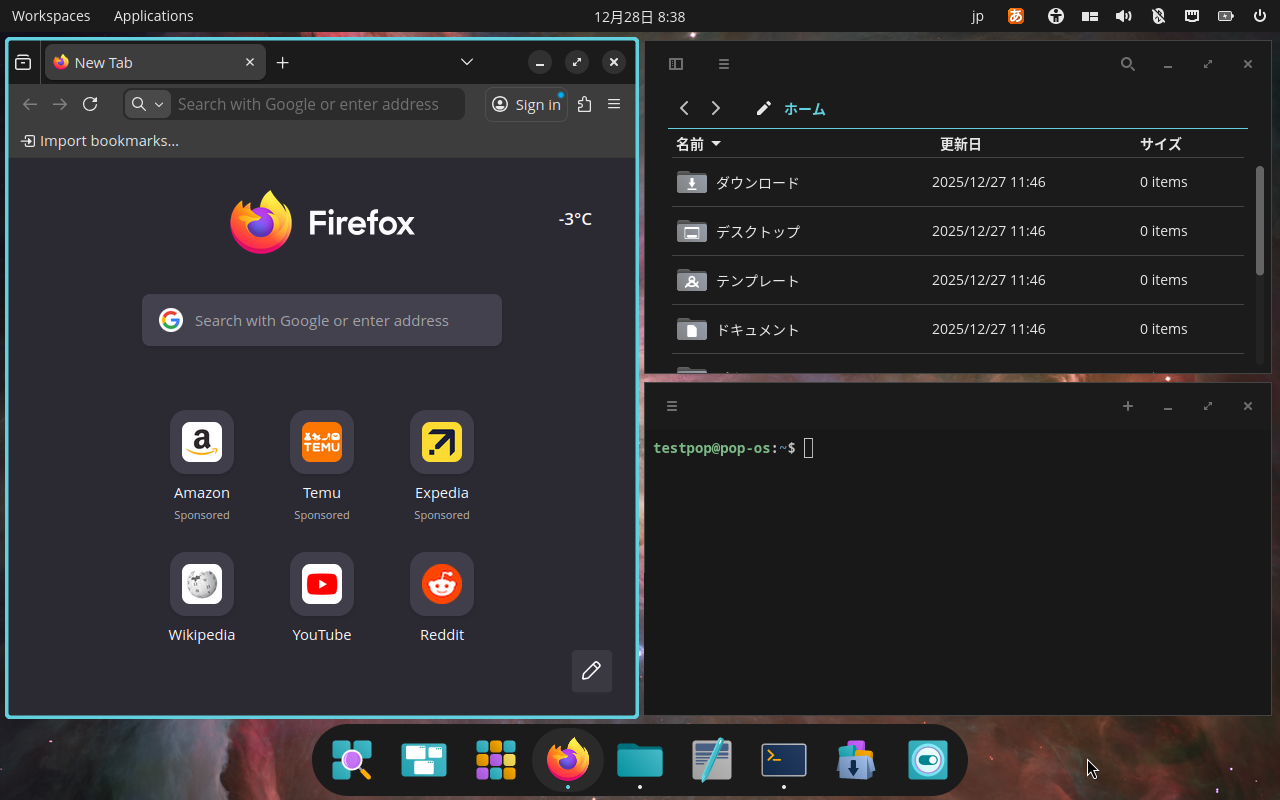Image resolution: width=1280 pixels, height=800 pixels.
Task: Click the Sign in button
Action: (526, 104)
